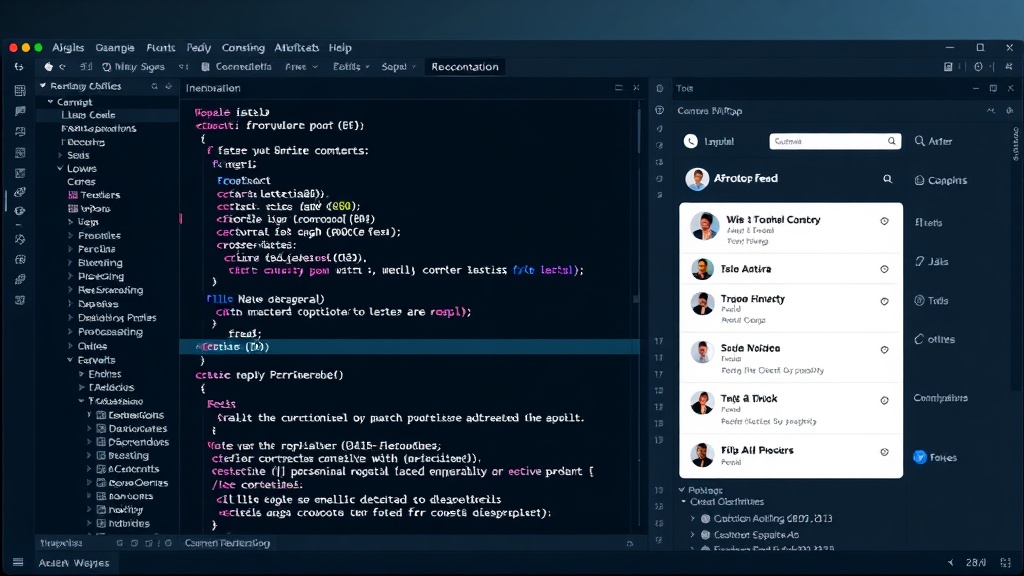1024x576 pixels.
Task: Toggle the circle icon on Tnlt a Trock row
Action: click(x=884, y=400)
